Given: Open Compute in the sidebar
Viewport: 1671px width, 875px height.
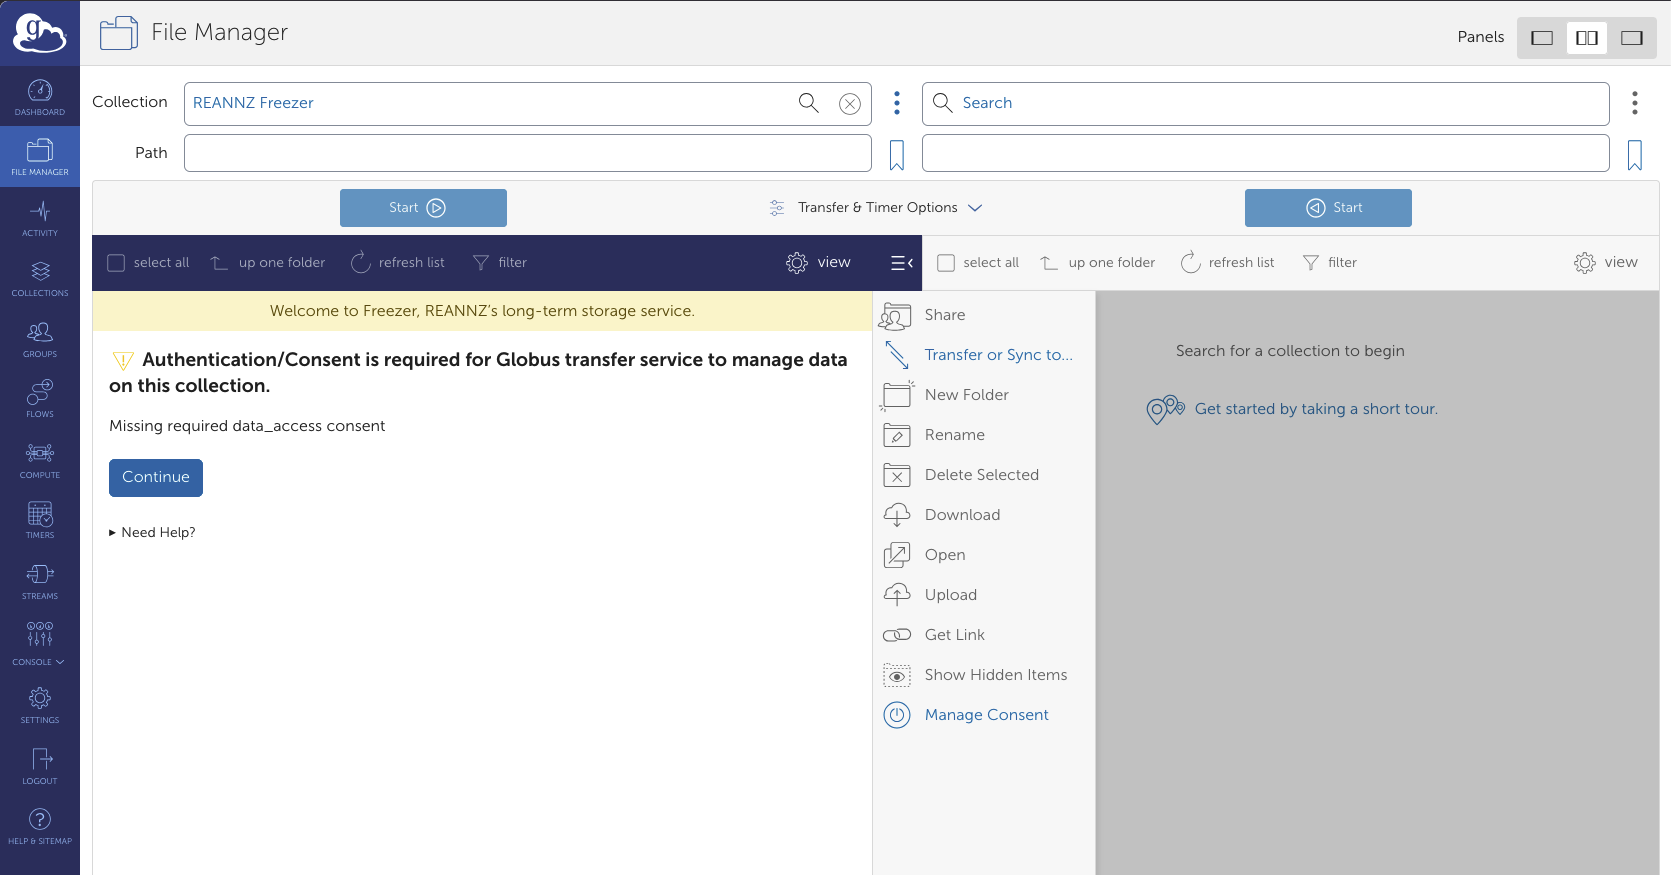Looking at the screenshot, I should [x=40, y=460].
